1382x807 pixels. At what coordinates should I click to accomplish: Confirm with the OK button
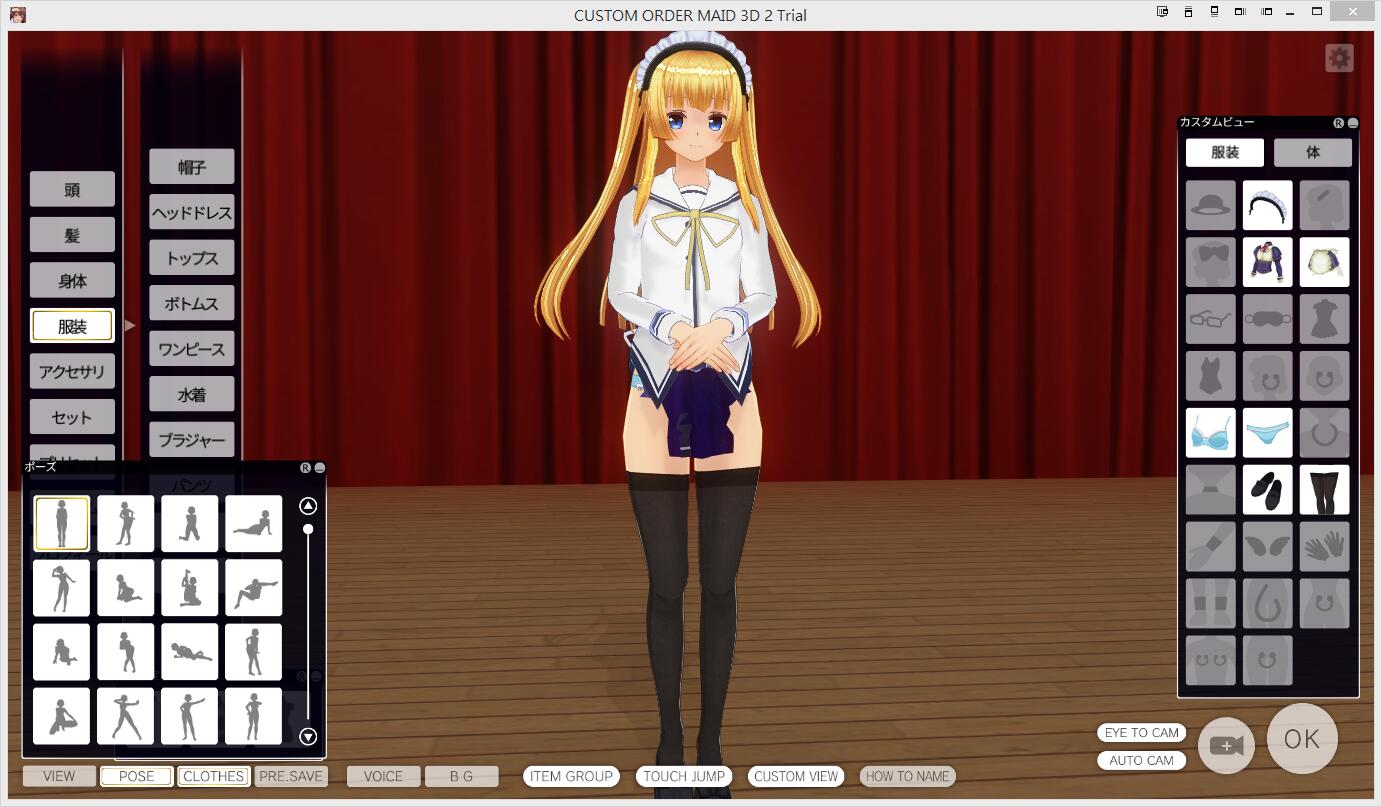click(x=1302, y=739)
